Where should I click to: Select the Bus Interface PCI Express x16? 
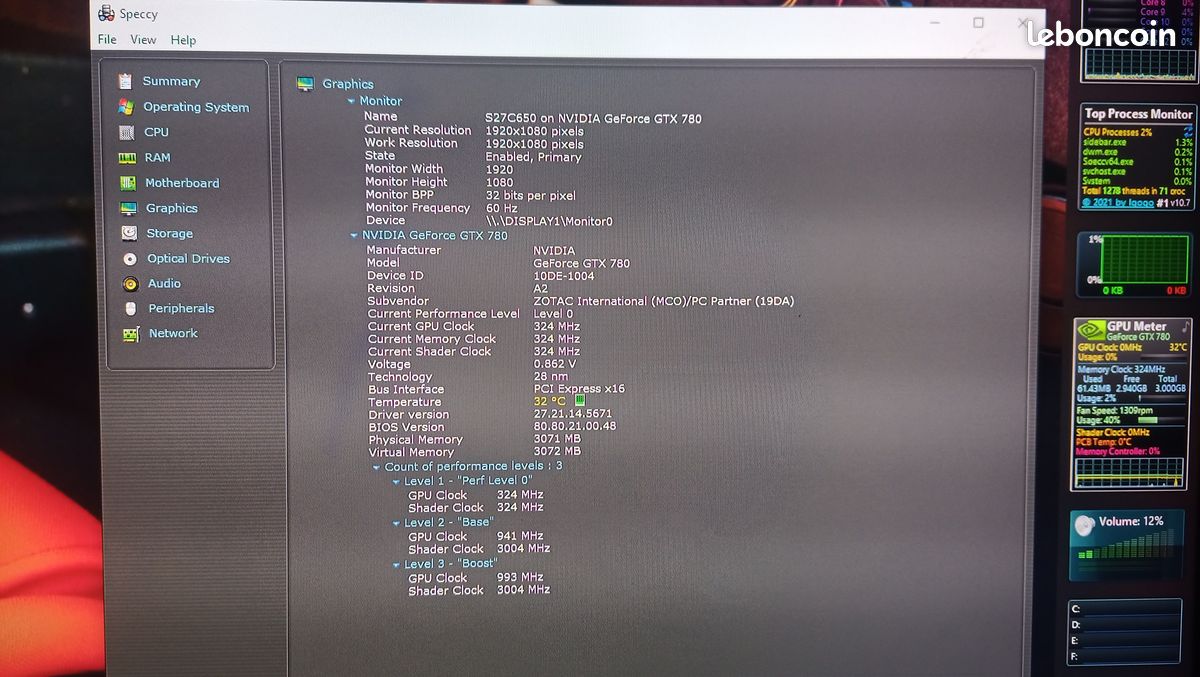click(579, 389)
